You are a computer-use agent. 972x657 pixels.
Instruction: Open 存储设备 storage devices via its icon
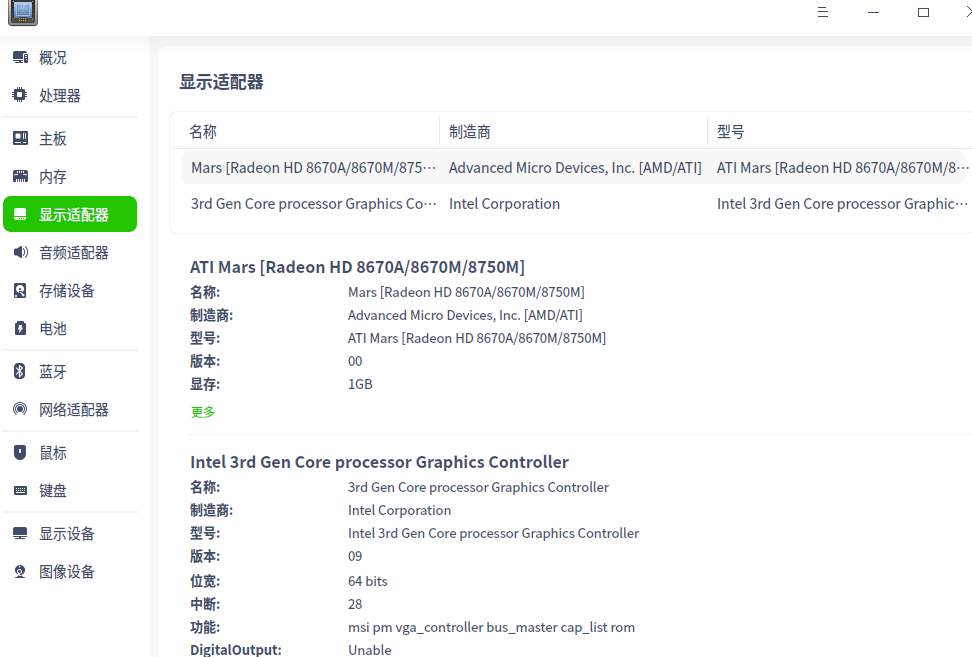pyautogui.click(x=20, y=290)
